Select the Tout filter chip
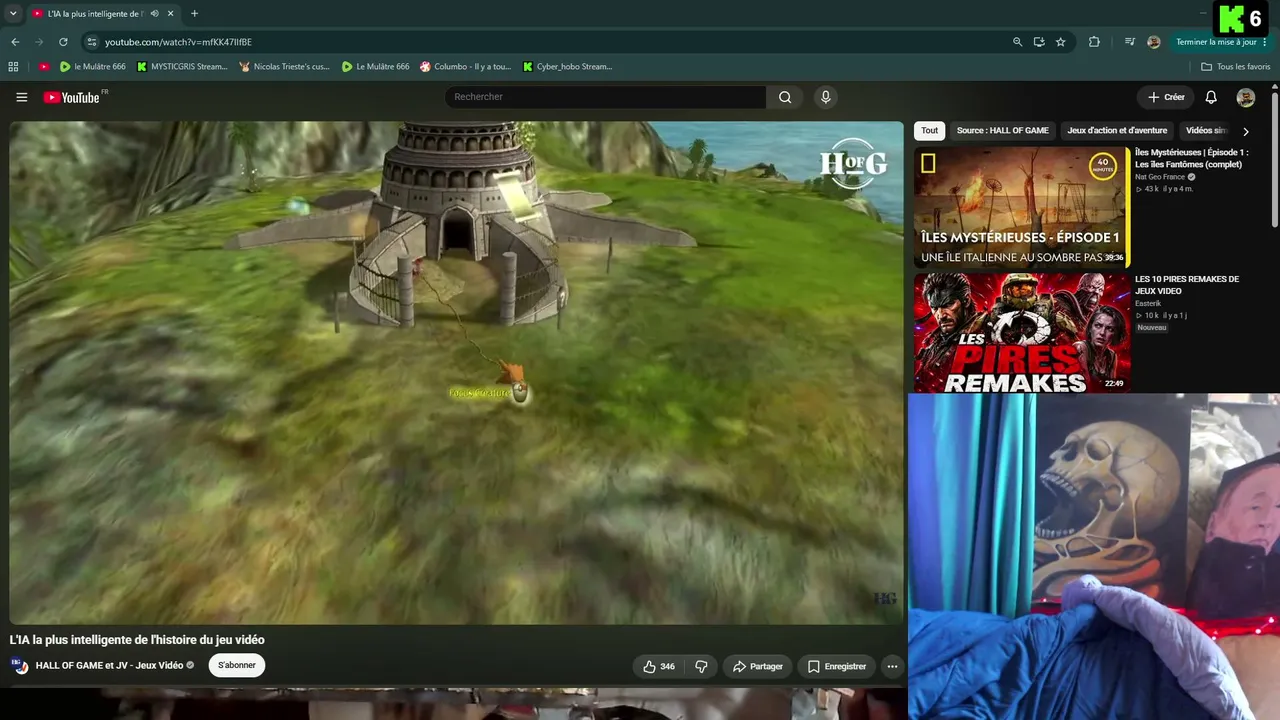 point(930,131)
